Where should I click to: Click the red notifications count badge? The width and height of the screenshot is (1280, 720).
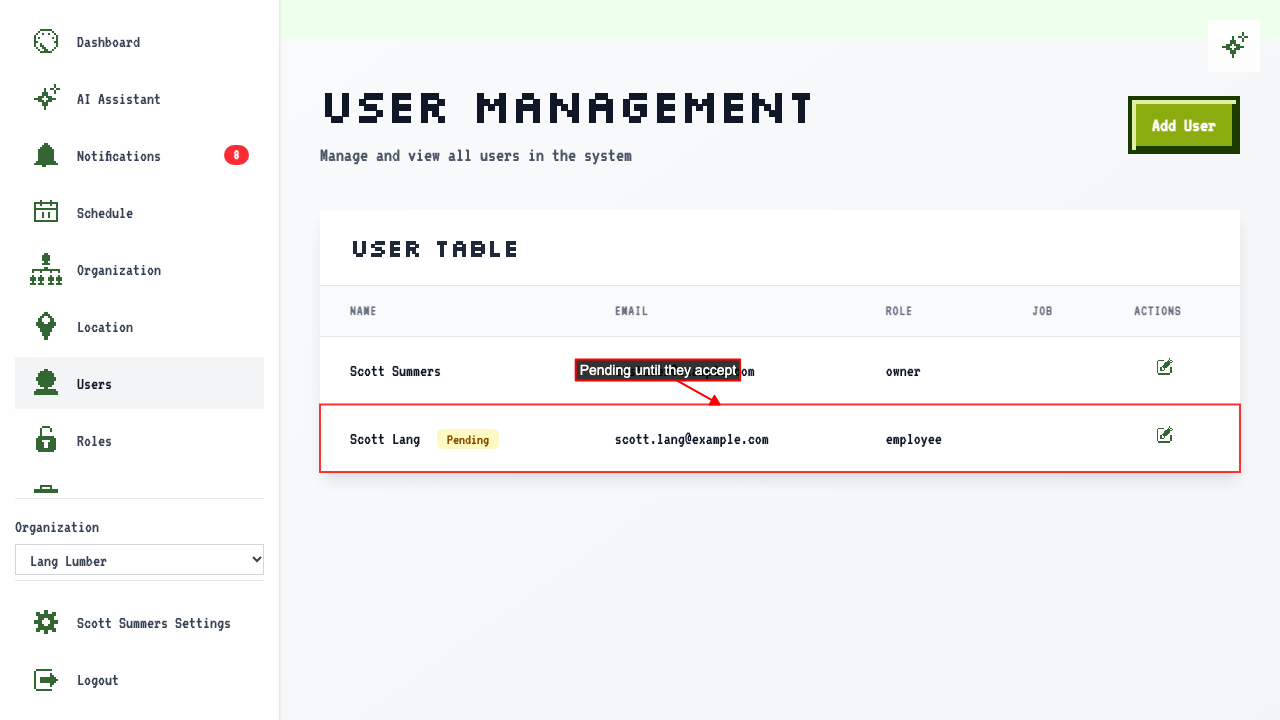pyautogui.click(x=236, y=155)
